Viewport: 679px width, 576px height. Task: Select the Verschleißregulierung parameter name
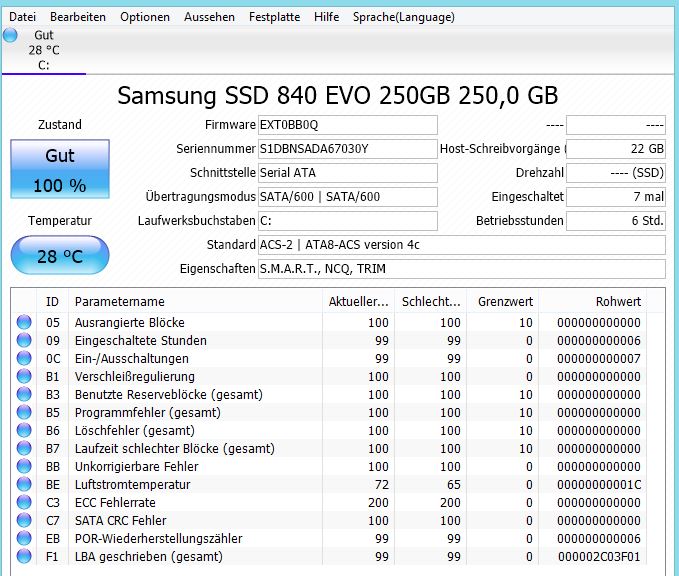pyautogui.click(x=135, y=377)
